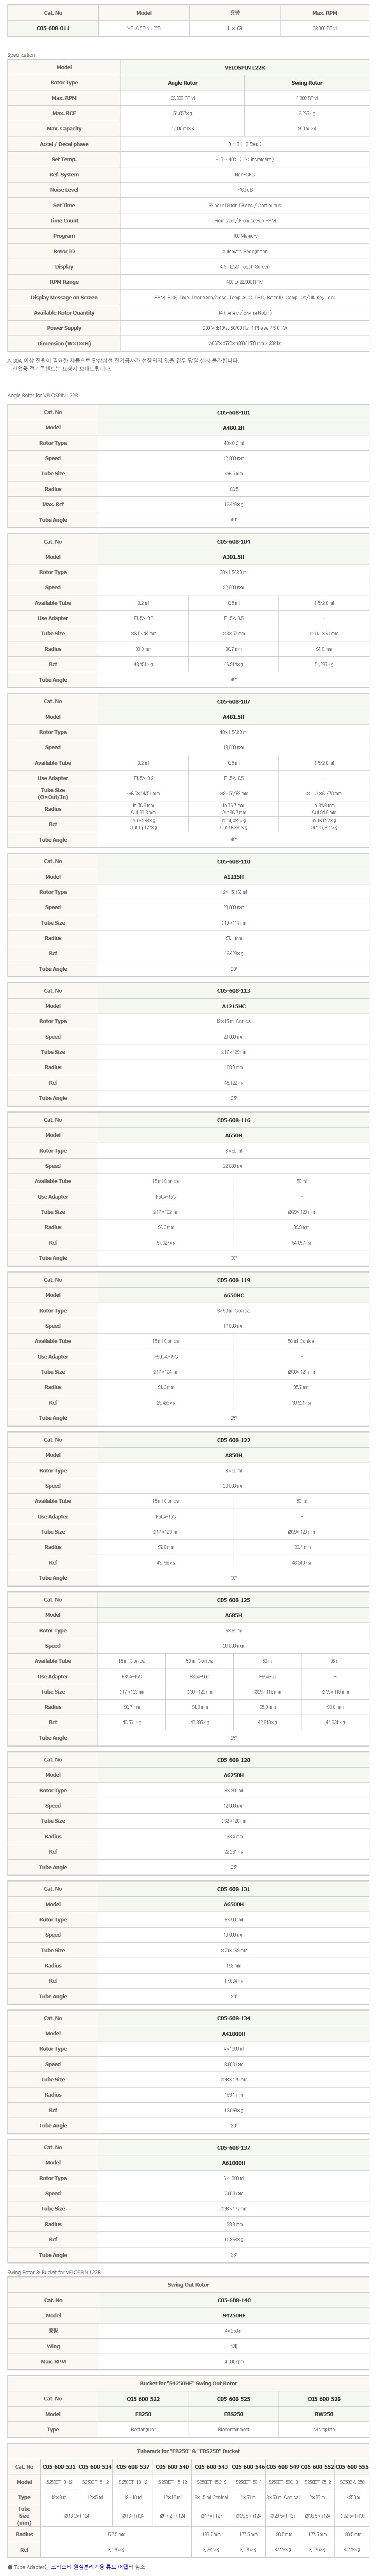Click the VELOSPIN L22R specification header

[233, 67]
